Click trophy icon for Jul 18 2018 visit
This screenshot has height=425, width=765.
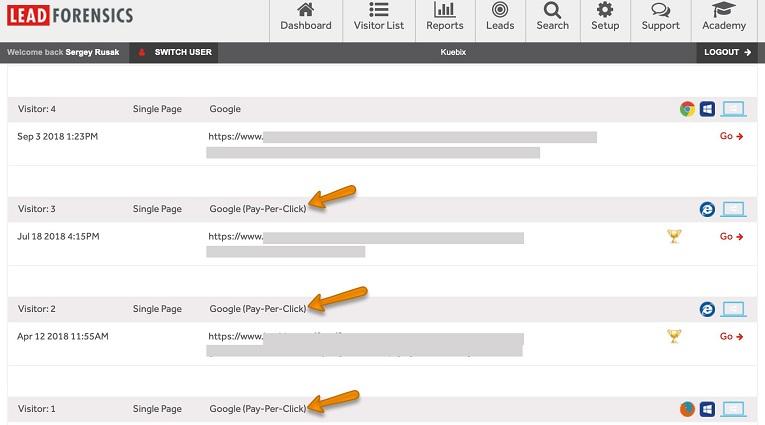[x=674, y=236]
